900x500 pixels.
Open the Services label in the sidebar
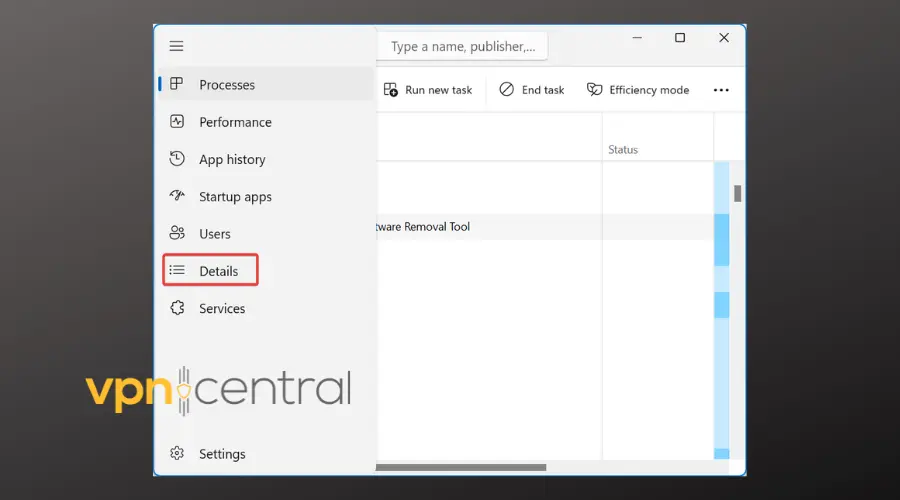tap(222, 308)
